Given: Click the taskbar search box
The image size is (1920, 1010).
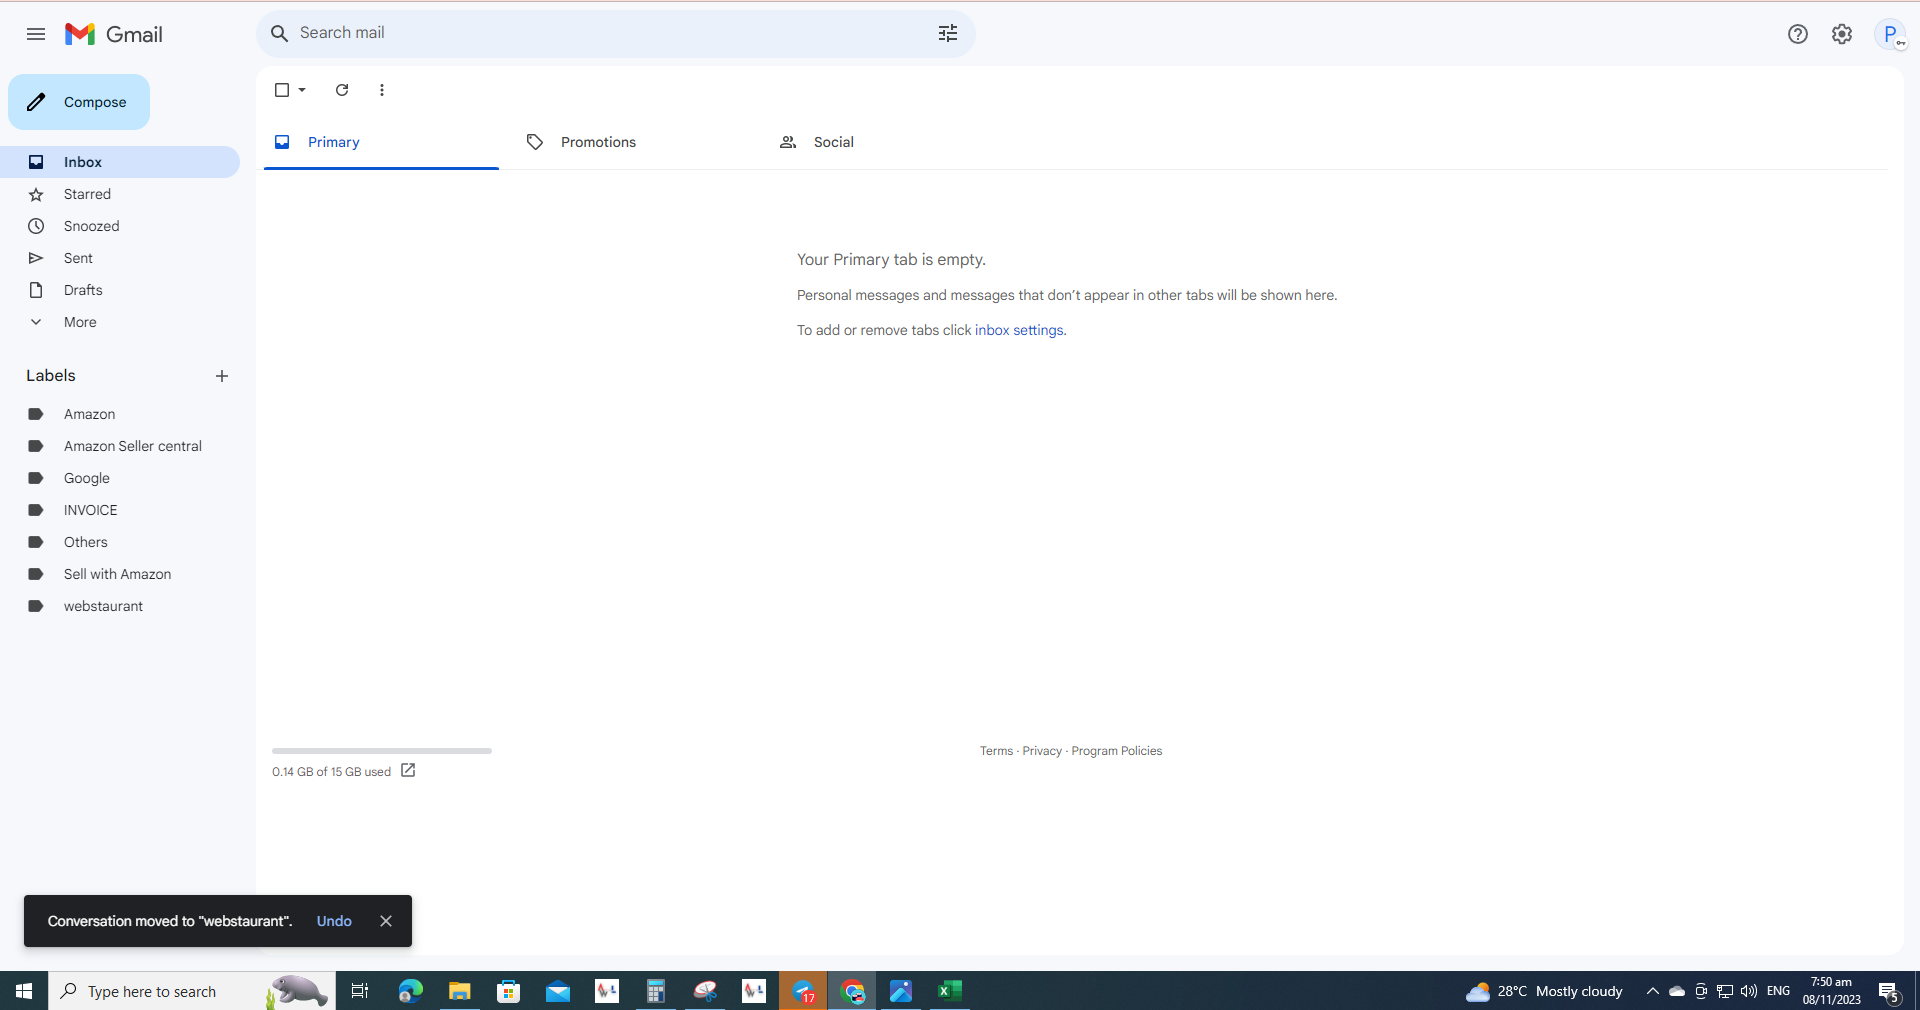Looking at the screenshot, I should pos(192,991).
